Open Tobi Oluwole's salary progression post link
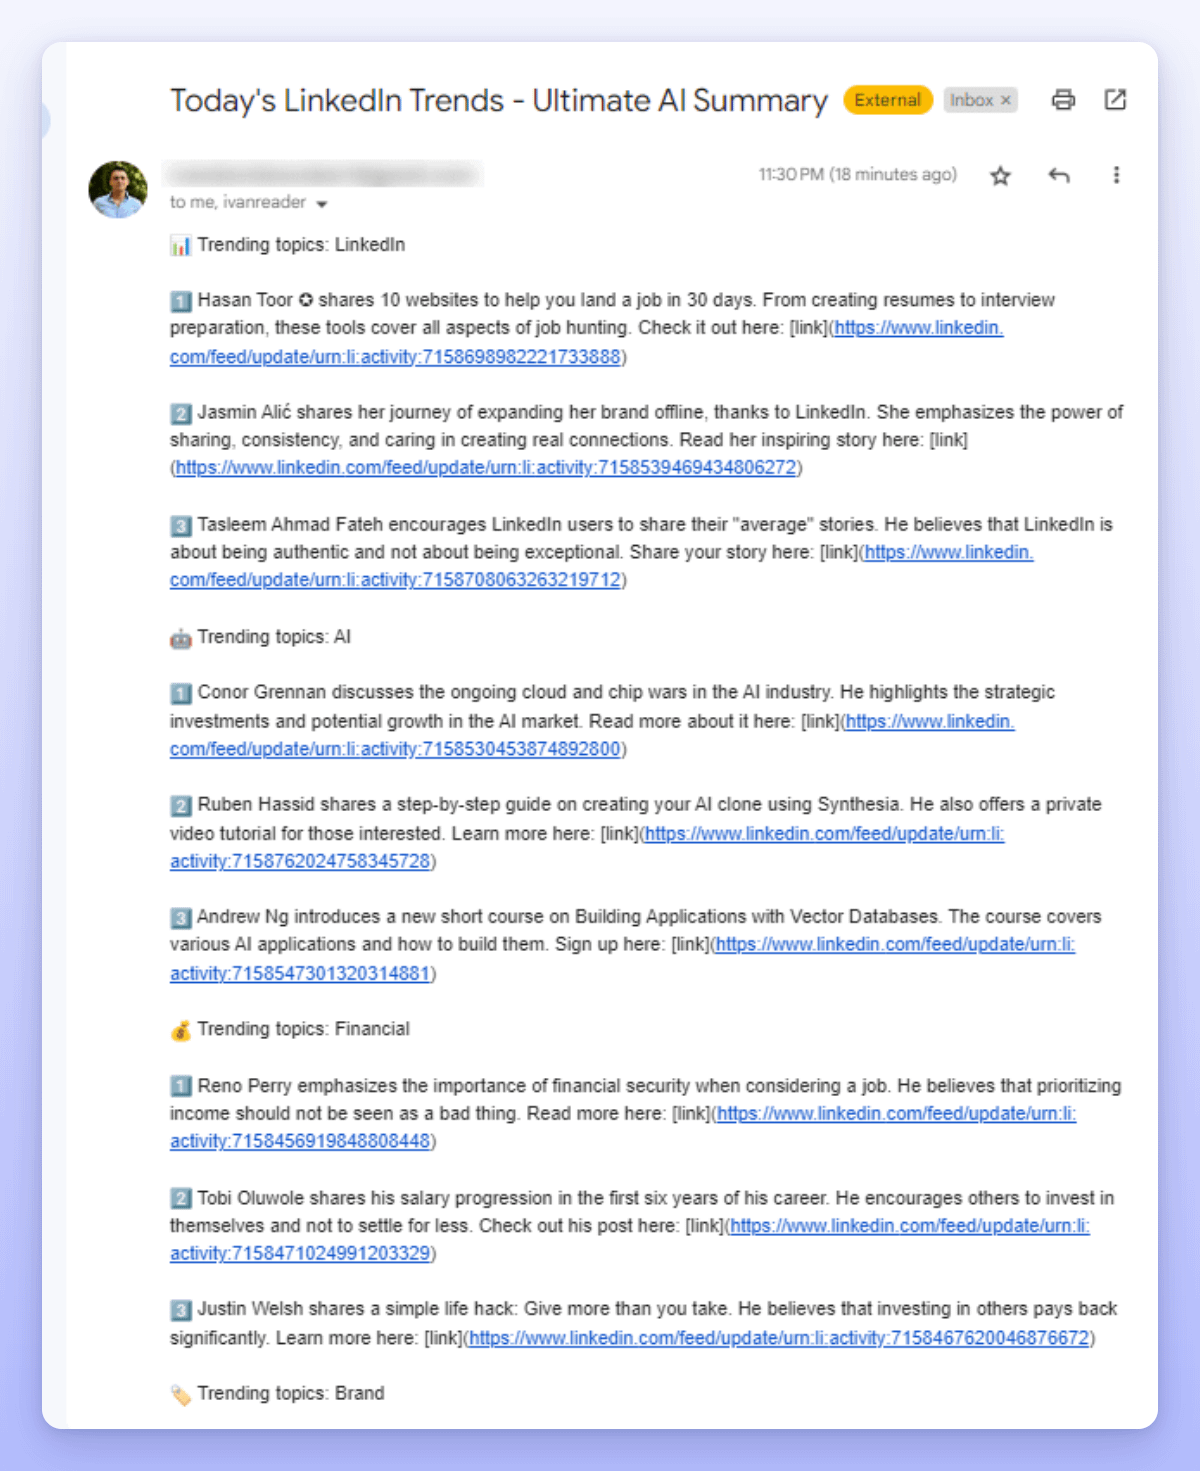 300,1253
